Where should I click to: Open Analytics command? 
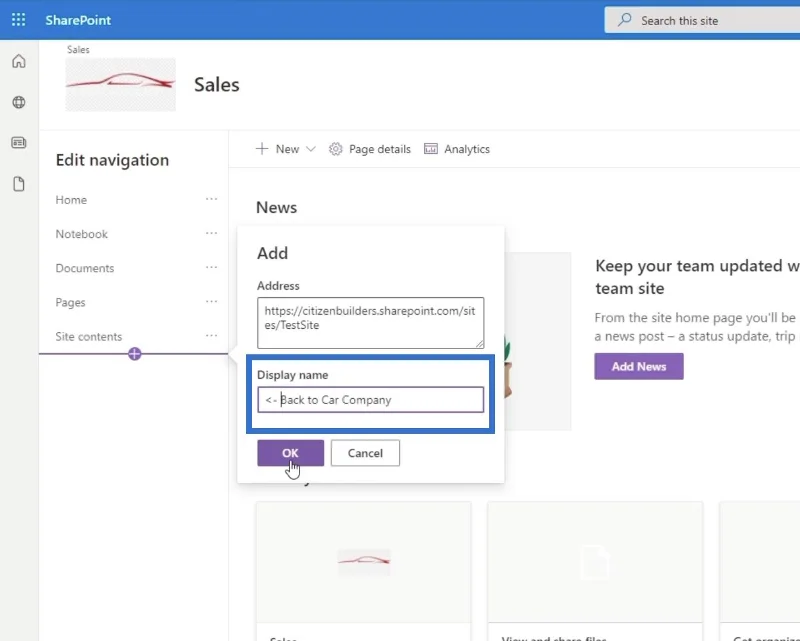(x=457, y=149)
